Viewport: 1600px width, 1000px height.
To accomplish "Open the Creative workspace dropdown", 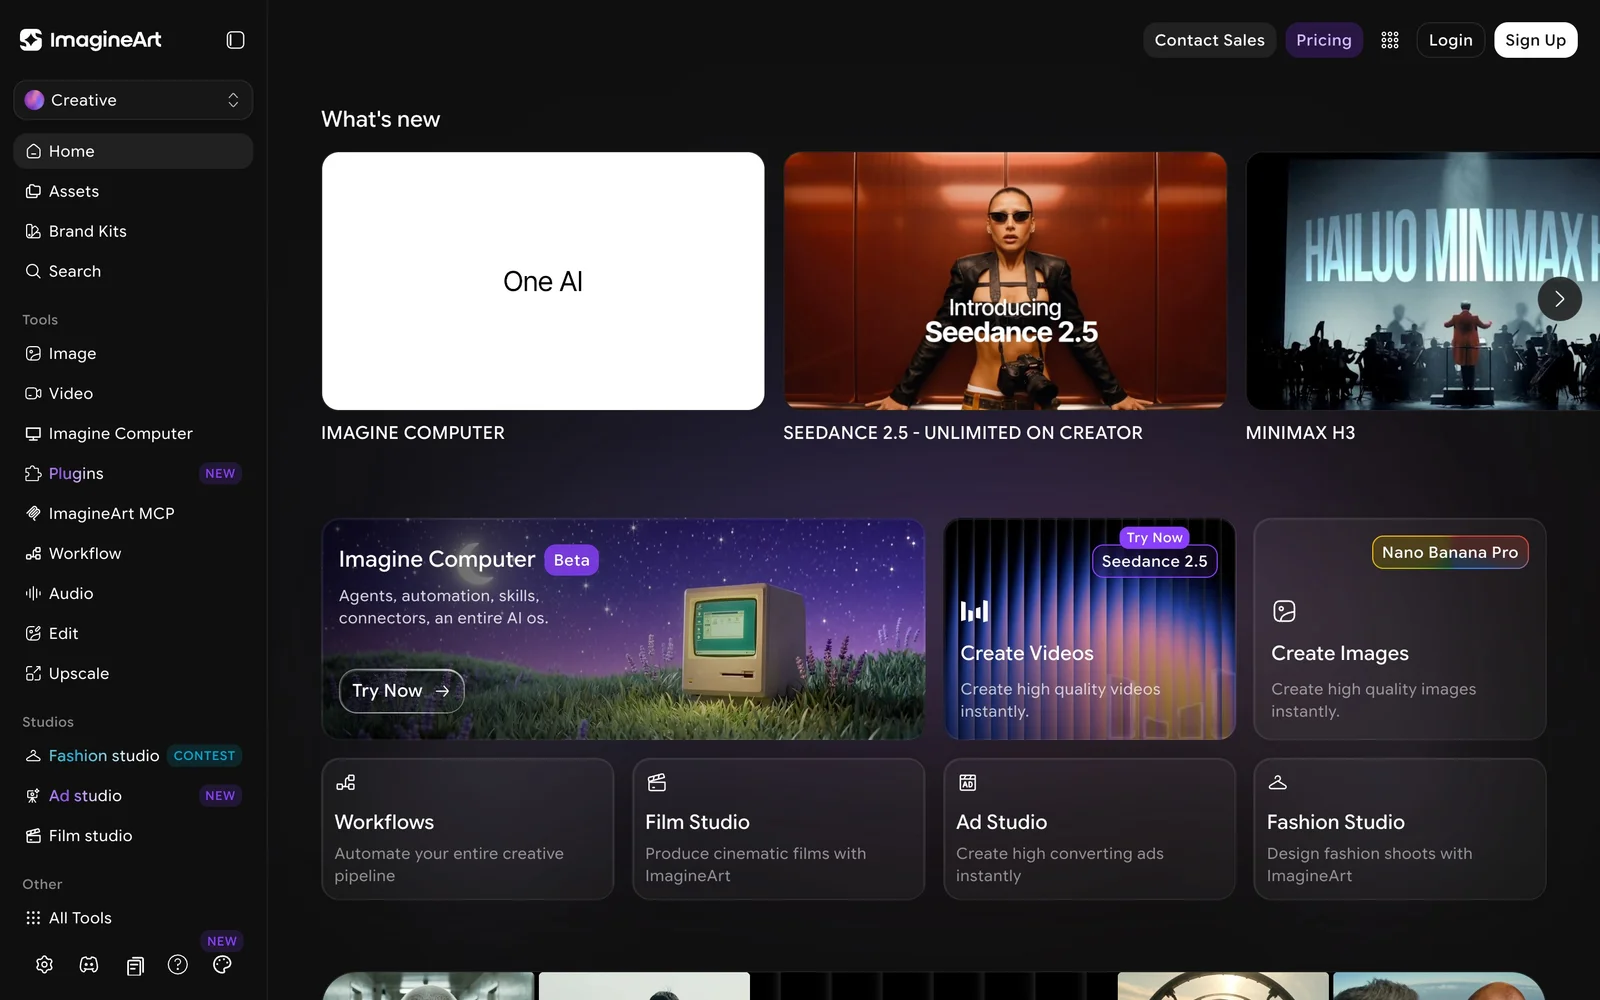I will 133,100.
